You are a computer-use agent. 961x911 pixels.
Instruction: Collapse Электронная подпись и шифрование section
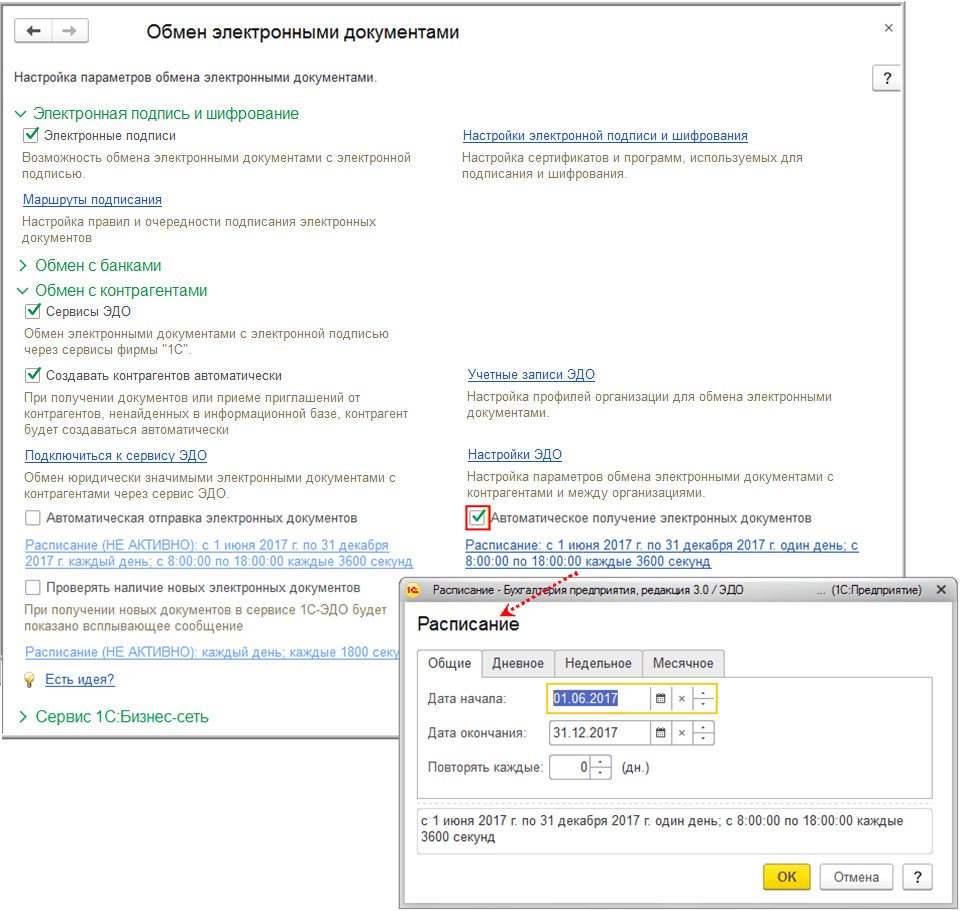(x=22, y=114)
